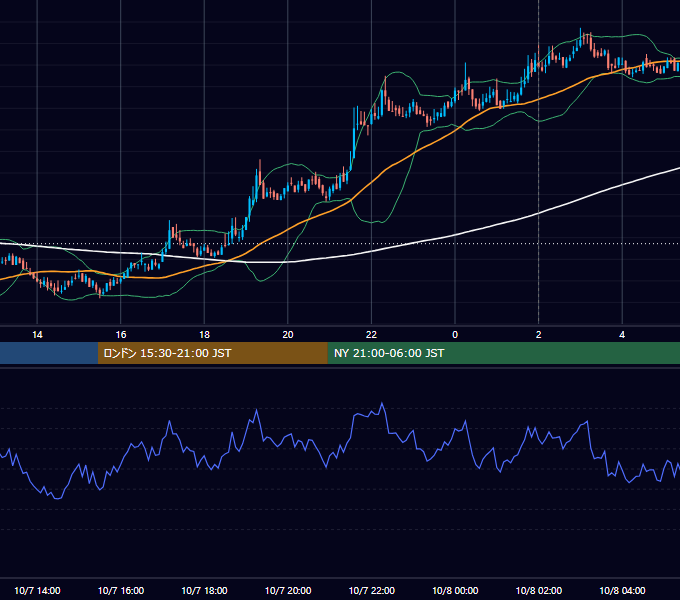Click the upper time axis label 0

455,335
